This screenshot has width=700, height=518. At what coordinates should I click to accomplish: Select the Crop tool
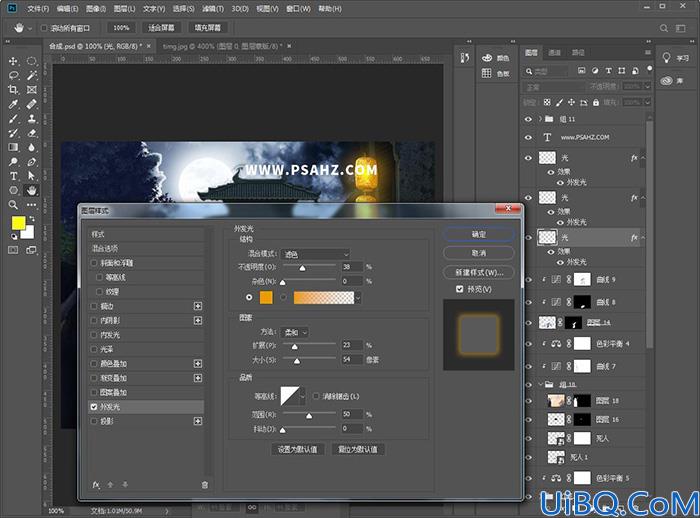(x=13, y=90)
